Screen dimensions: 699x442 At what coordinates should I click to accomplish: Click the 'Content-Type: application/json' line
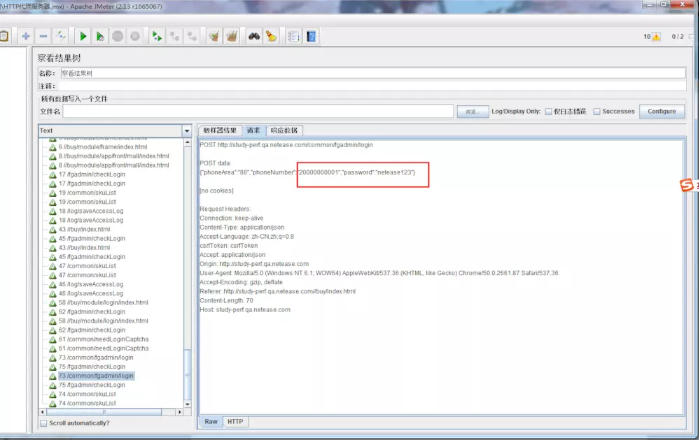pos(242,227)
